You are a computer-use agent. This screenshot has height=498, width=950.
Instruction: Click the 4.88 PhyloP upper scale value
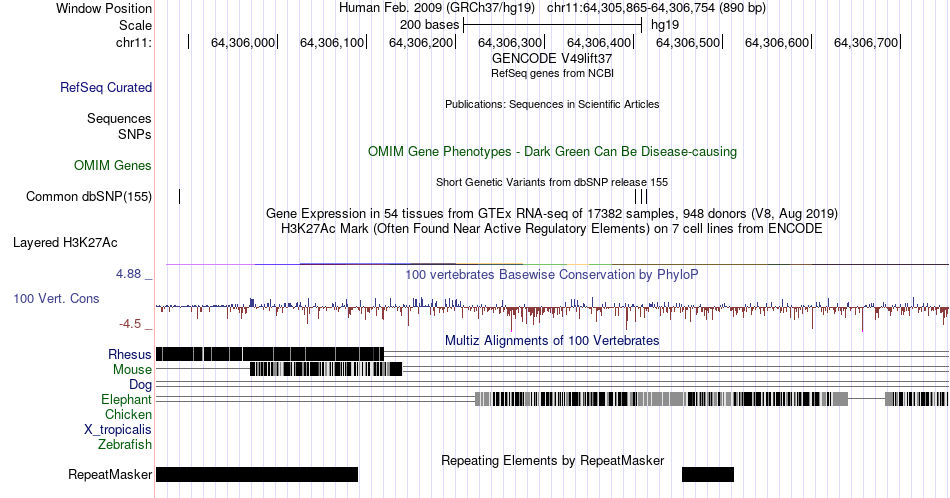128,274
